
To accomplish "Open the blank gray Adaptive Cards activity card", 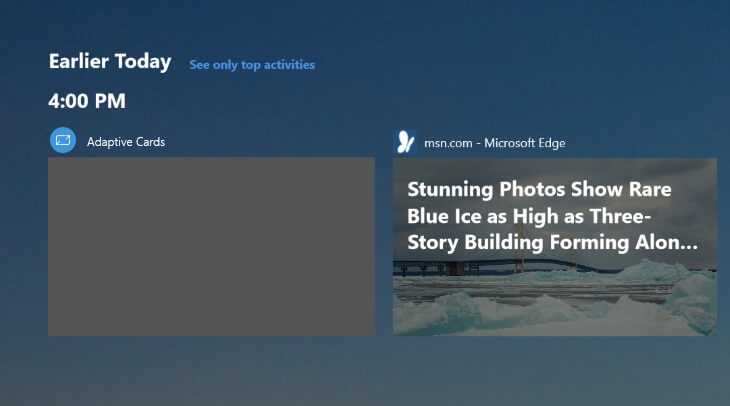I will tap(211, 246).
